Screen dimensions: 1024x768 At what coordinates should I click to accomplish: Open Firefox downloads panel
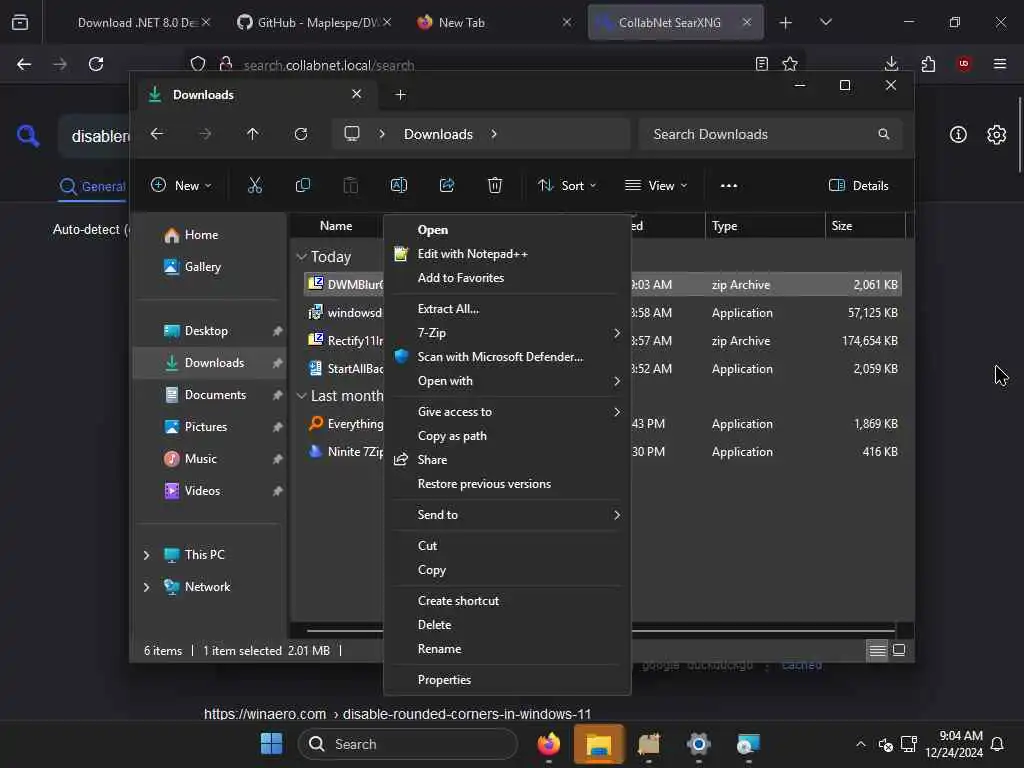[x=891, y=64]
